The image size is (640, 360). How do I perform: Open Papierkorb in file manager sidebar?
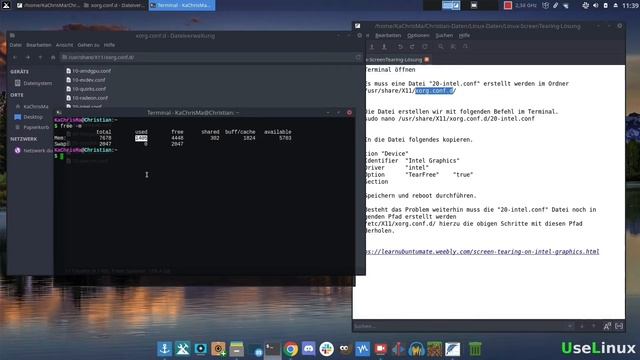click(32, 127)
